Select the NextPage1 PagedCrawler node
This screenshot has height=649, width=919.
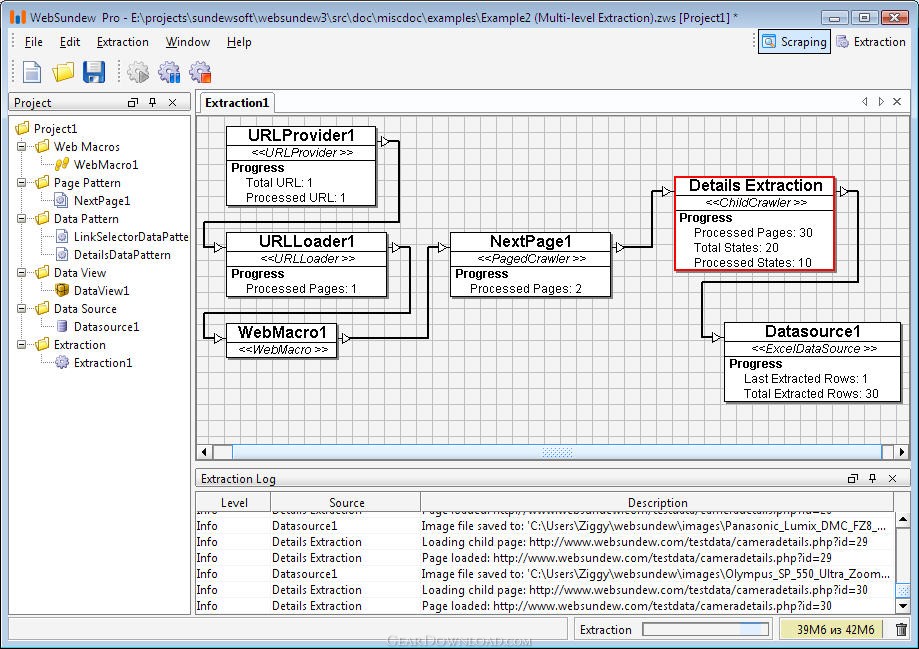point(530,264)
